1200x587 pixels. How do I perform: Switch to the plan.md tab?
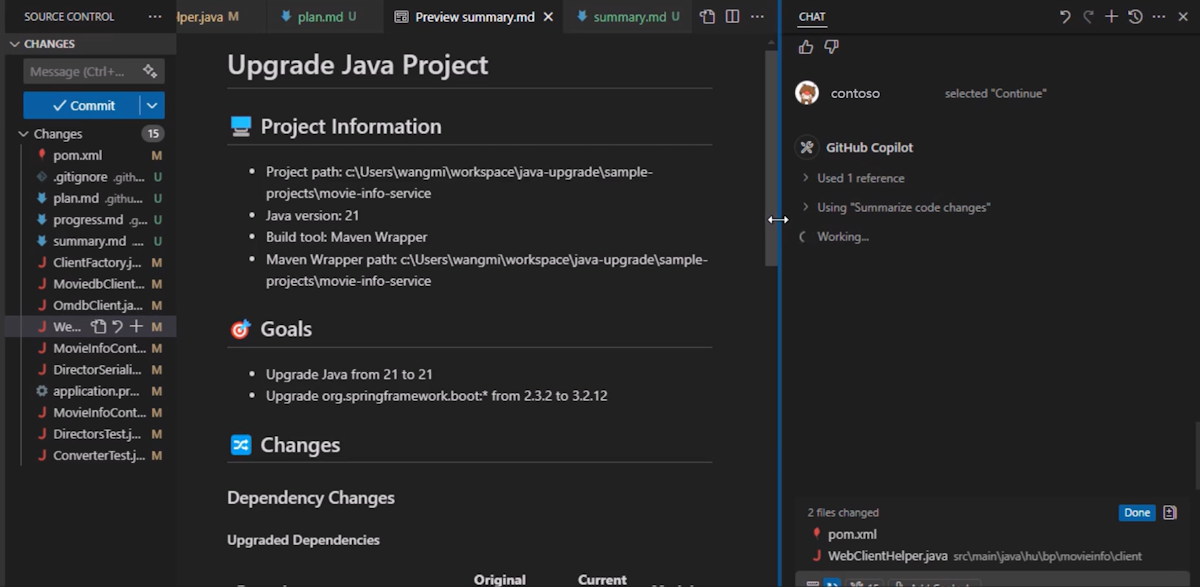(x=320, y=17)
